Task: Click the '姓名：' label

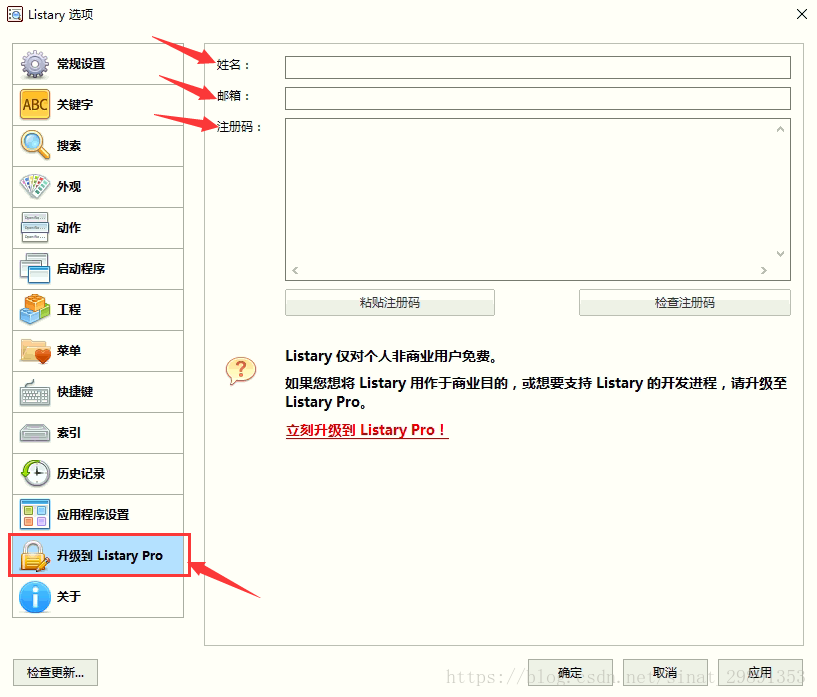Action: click(x=233, y=65)
